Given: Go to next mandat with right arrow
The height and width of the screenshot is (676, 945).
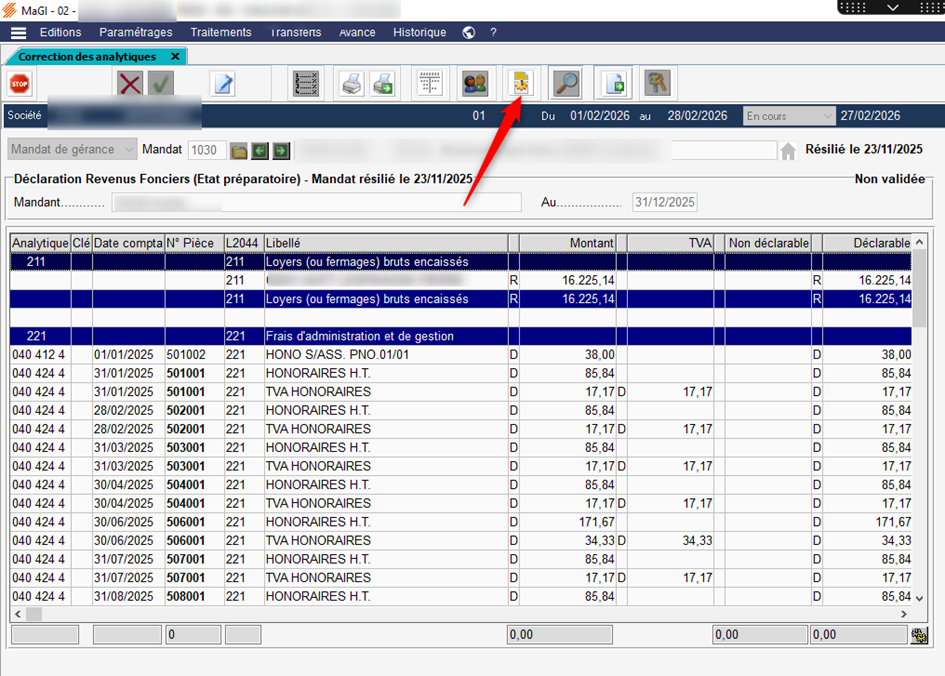Looking at the screenshot, I should (x=281, y=151).
